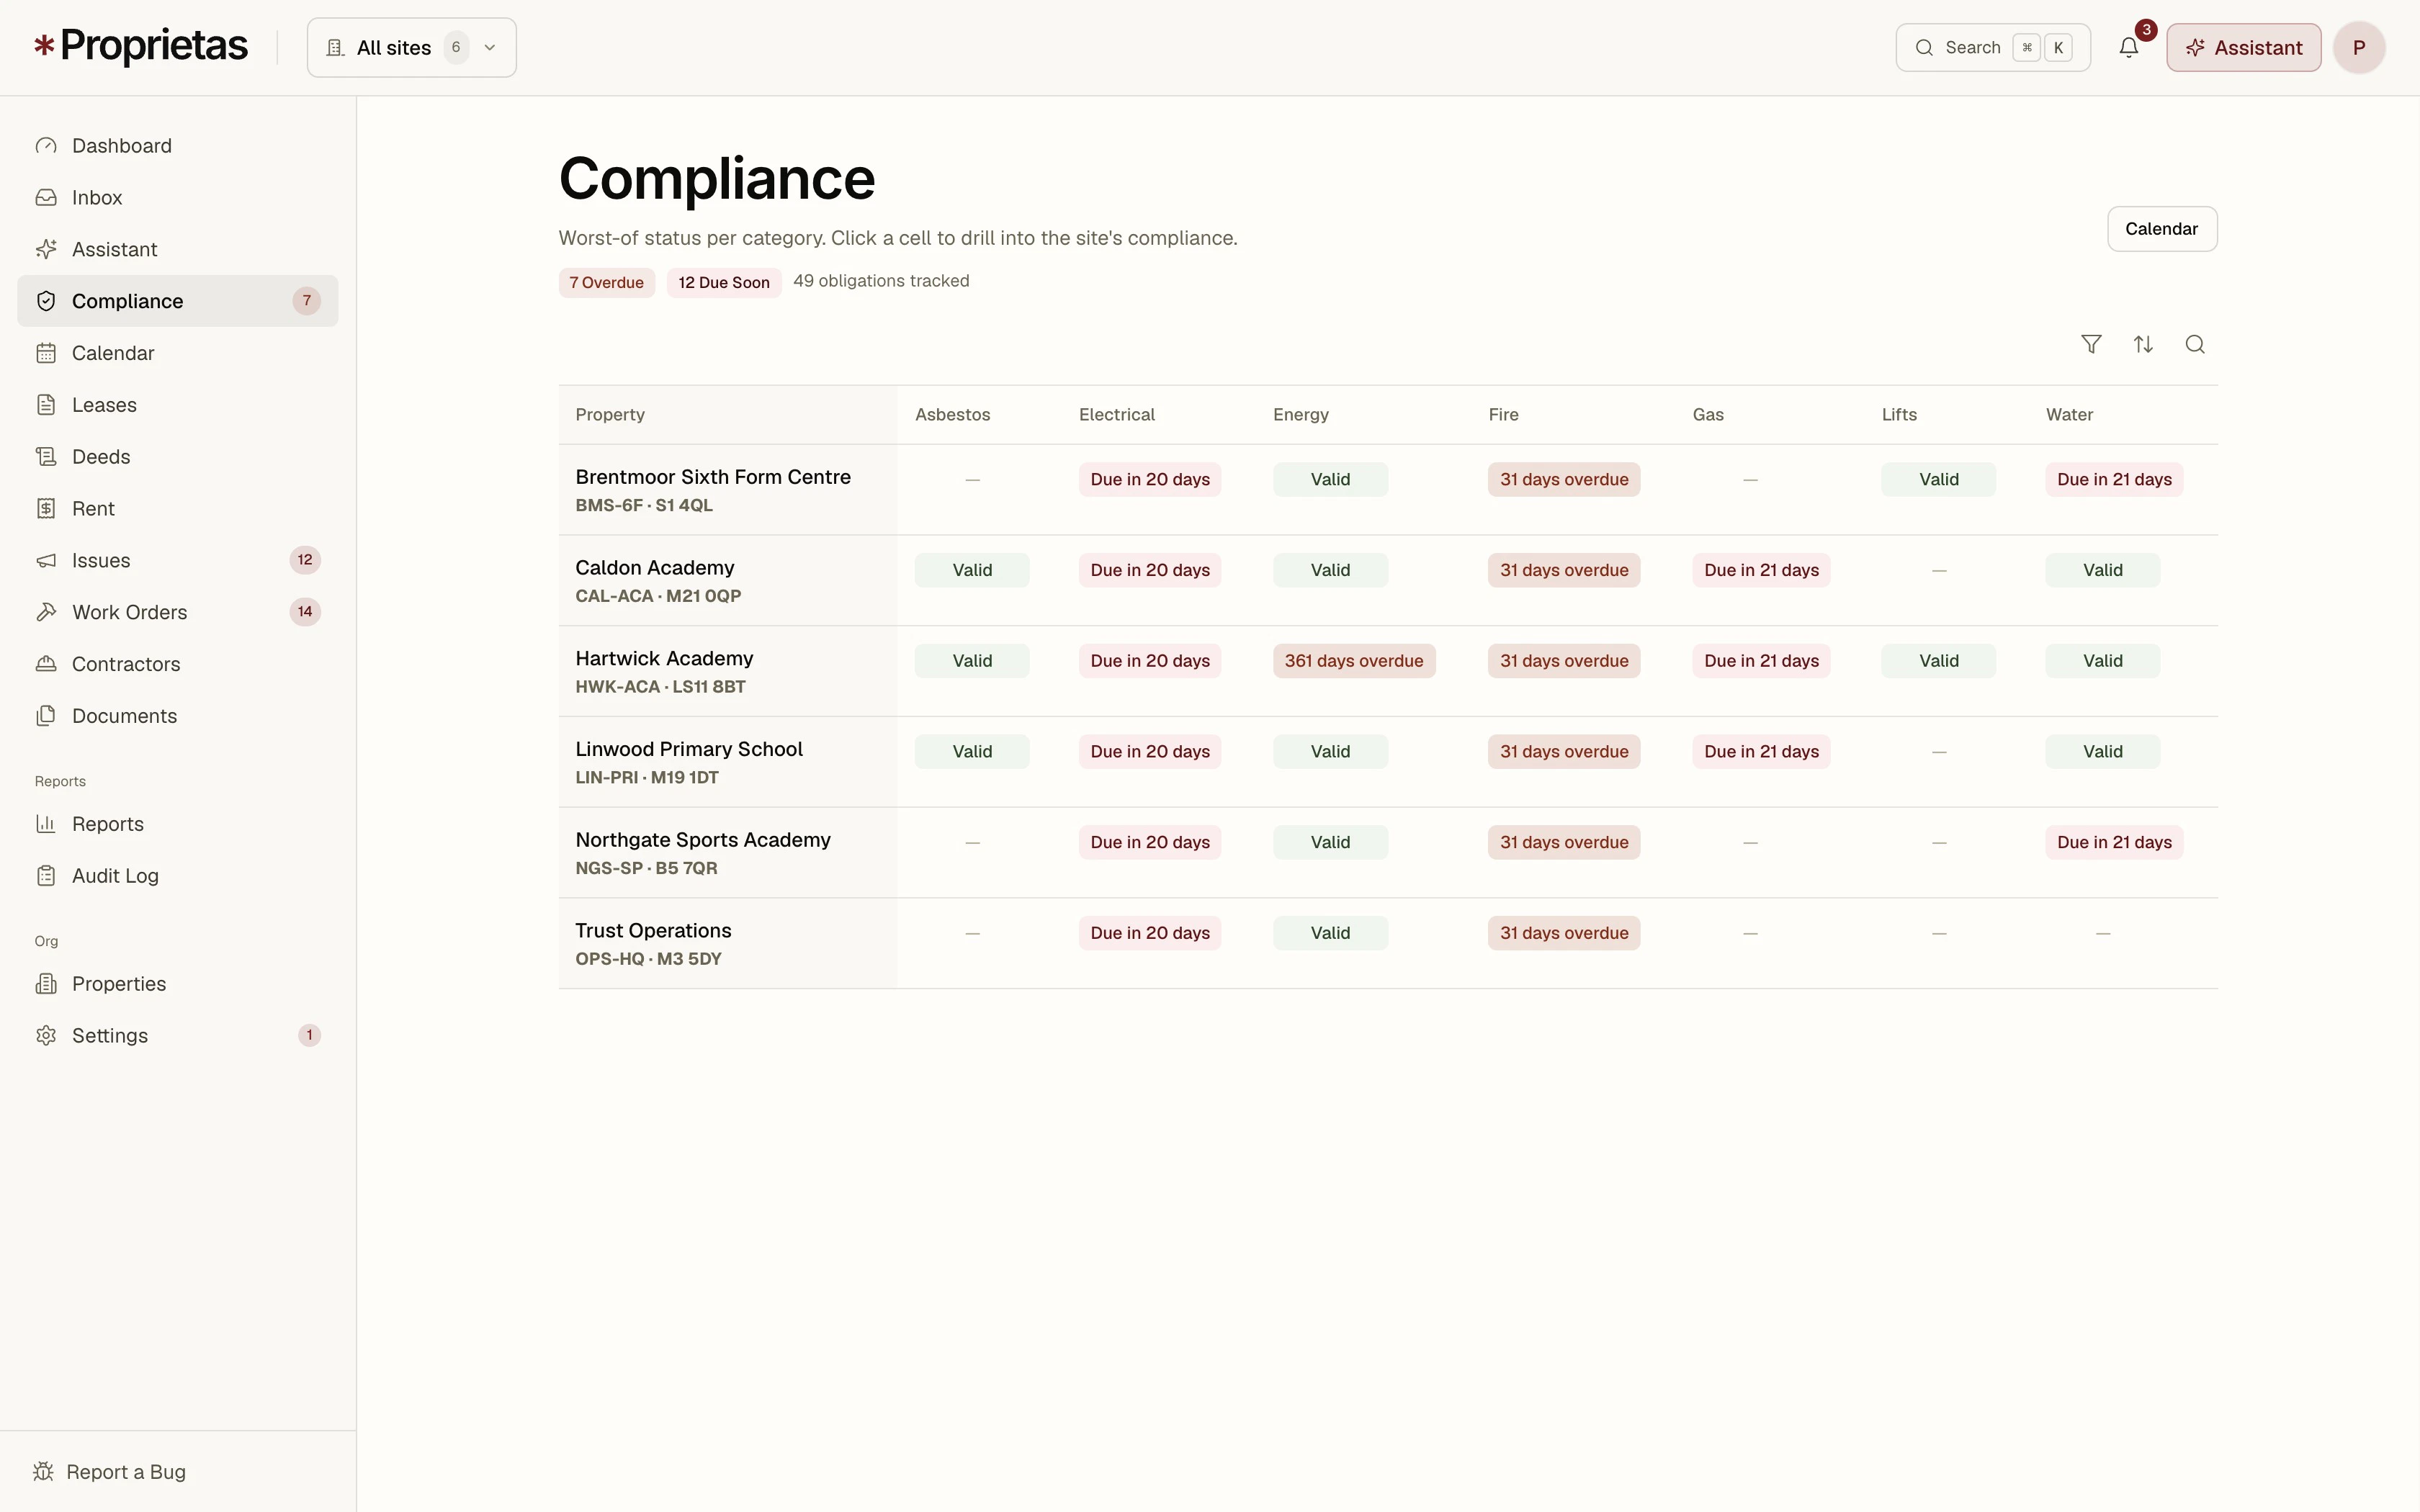Open Brentmoor Sixth Form Centre property
This screenshot has height=1512, width=2420.
tap(713, 477)
